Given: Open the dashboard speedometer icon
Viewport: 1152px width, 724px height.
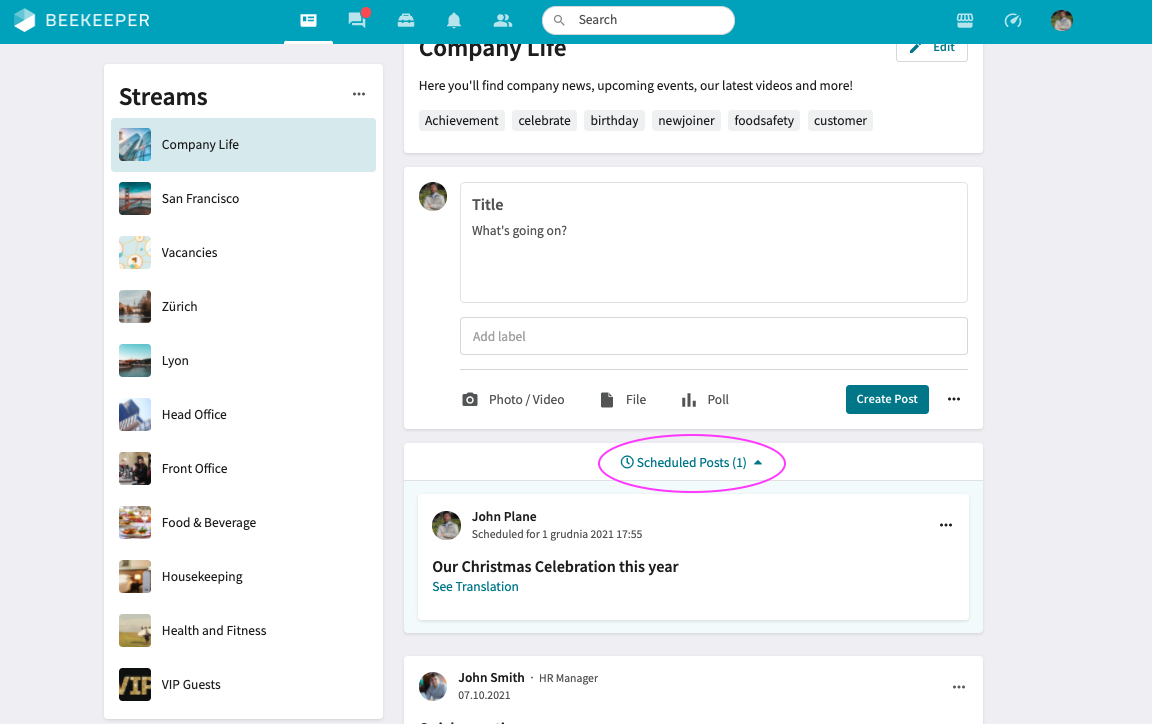Looking at the screenshot, I should point(1013,20).
